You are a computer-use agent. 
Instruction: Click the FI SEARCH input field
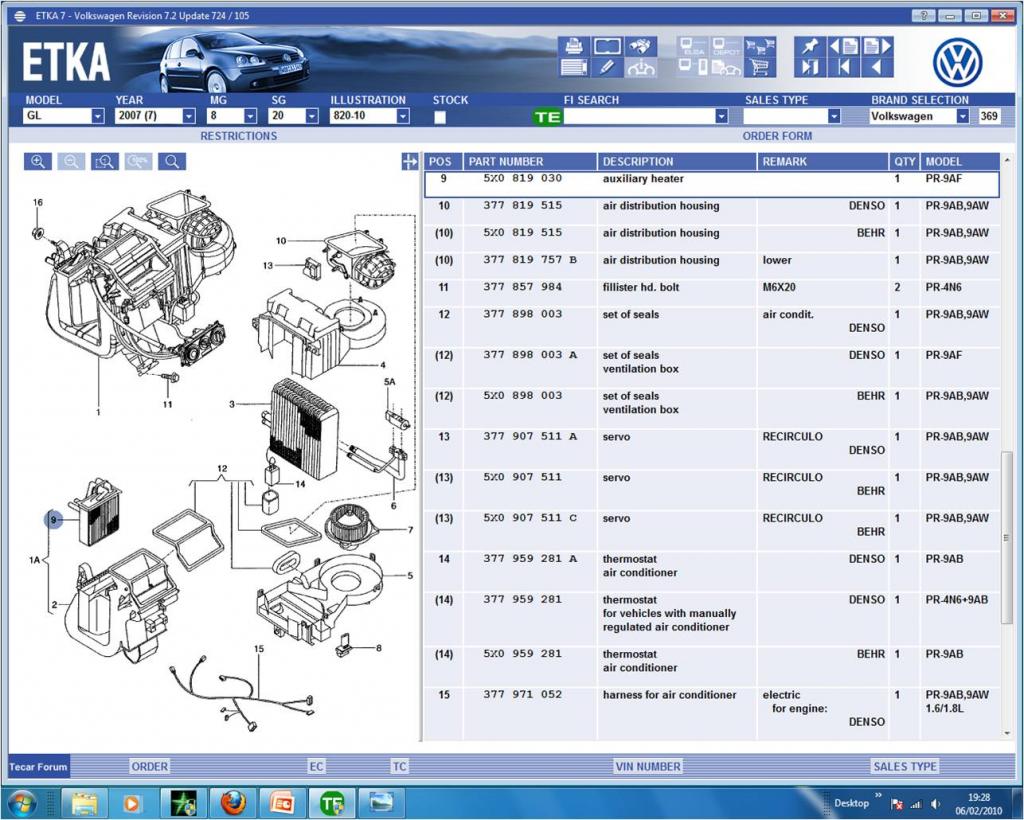coord(639,116)
